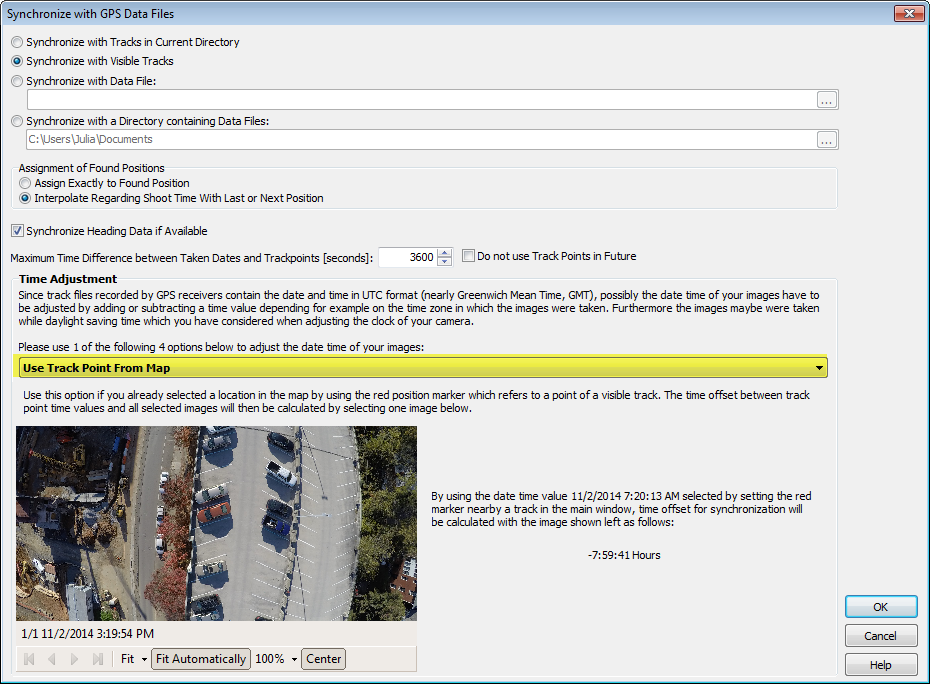Image resolution: width=930 pixels, height=684 pixels.
Task: Go to the previous preview image
Action: click(x=51, y=659)
